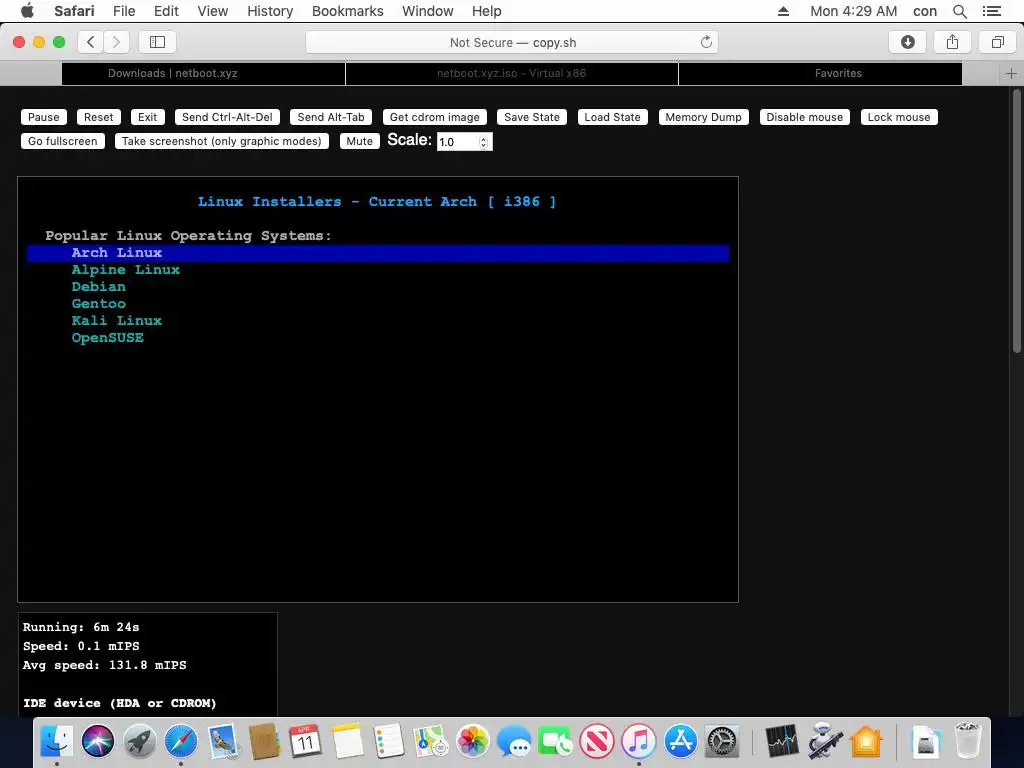Disable mouse in the emulator
The height and width of the screenshot is (768, 1024).
[805, 117]
